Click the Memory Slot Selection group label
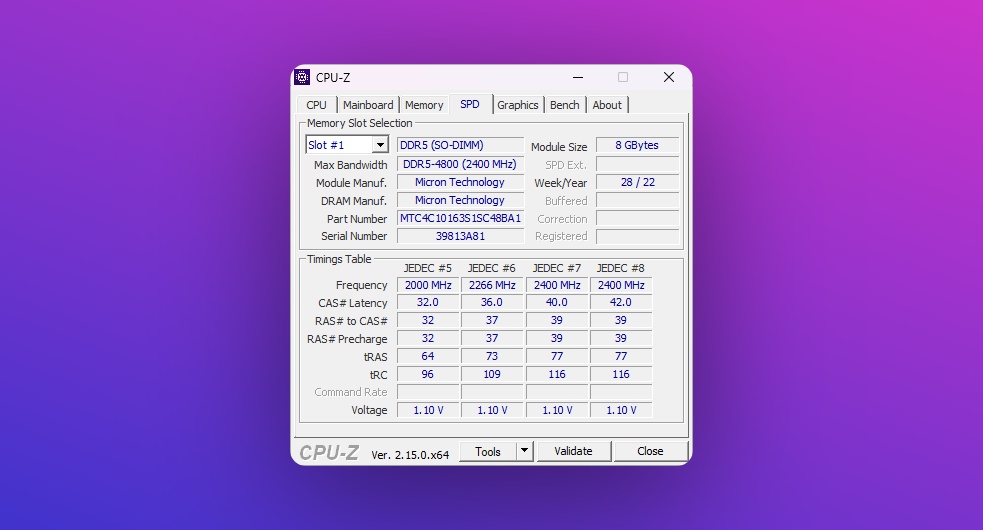983x530 pixels. (x=360, y=123)
